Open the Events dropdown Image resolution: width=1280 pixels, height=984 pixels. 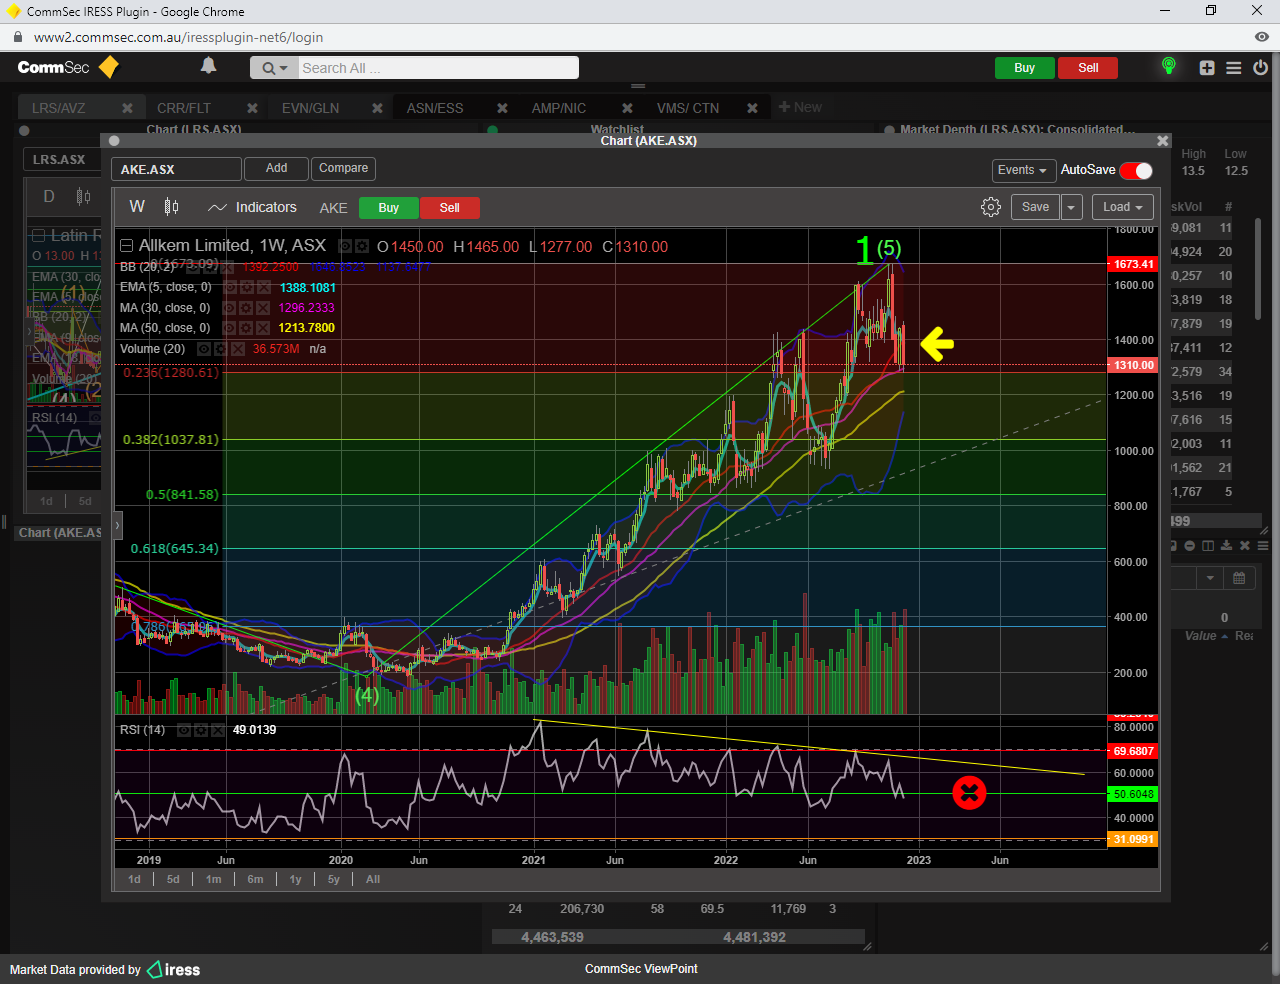1022,170
